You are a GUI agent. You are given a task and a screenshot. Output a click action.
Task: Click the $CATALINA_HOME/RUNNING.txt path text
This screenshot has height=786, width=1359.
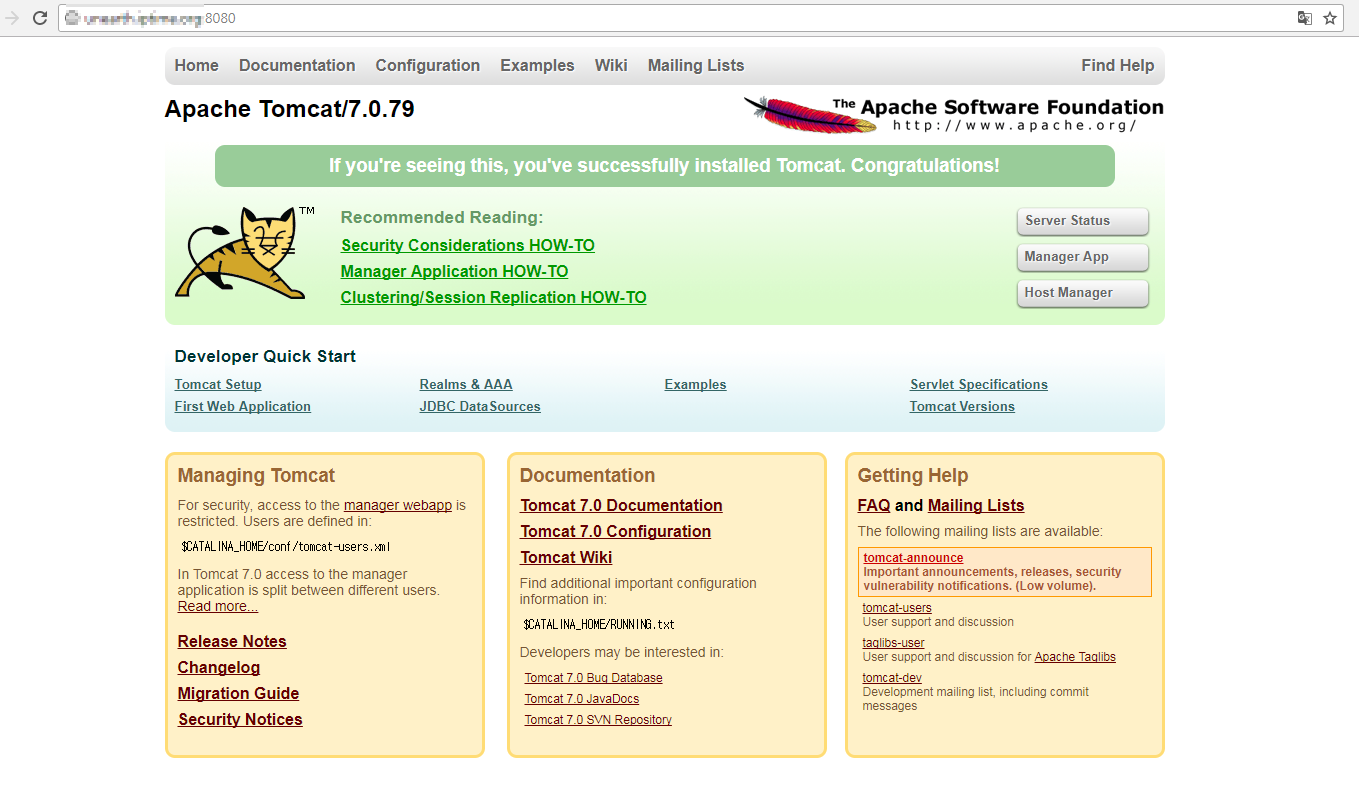tap(599, 625)
